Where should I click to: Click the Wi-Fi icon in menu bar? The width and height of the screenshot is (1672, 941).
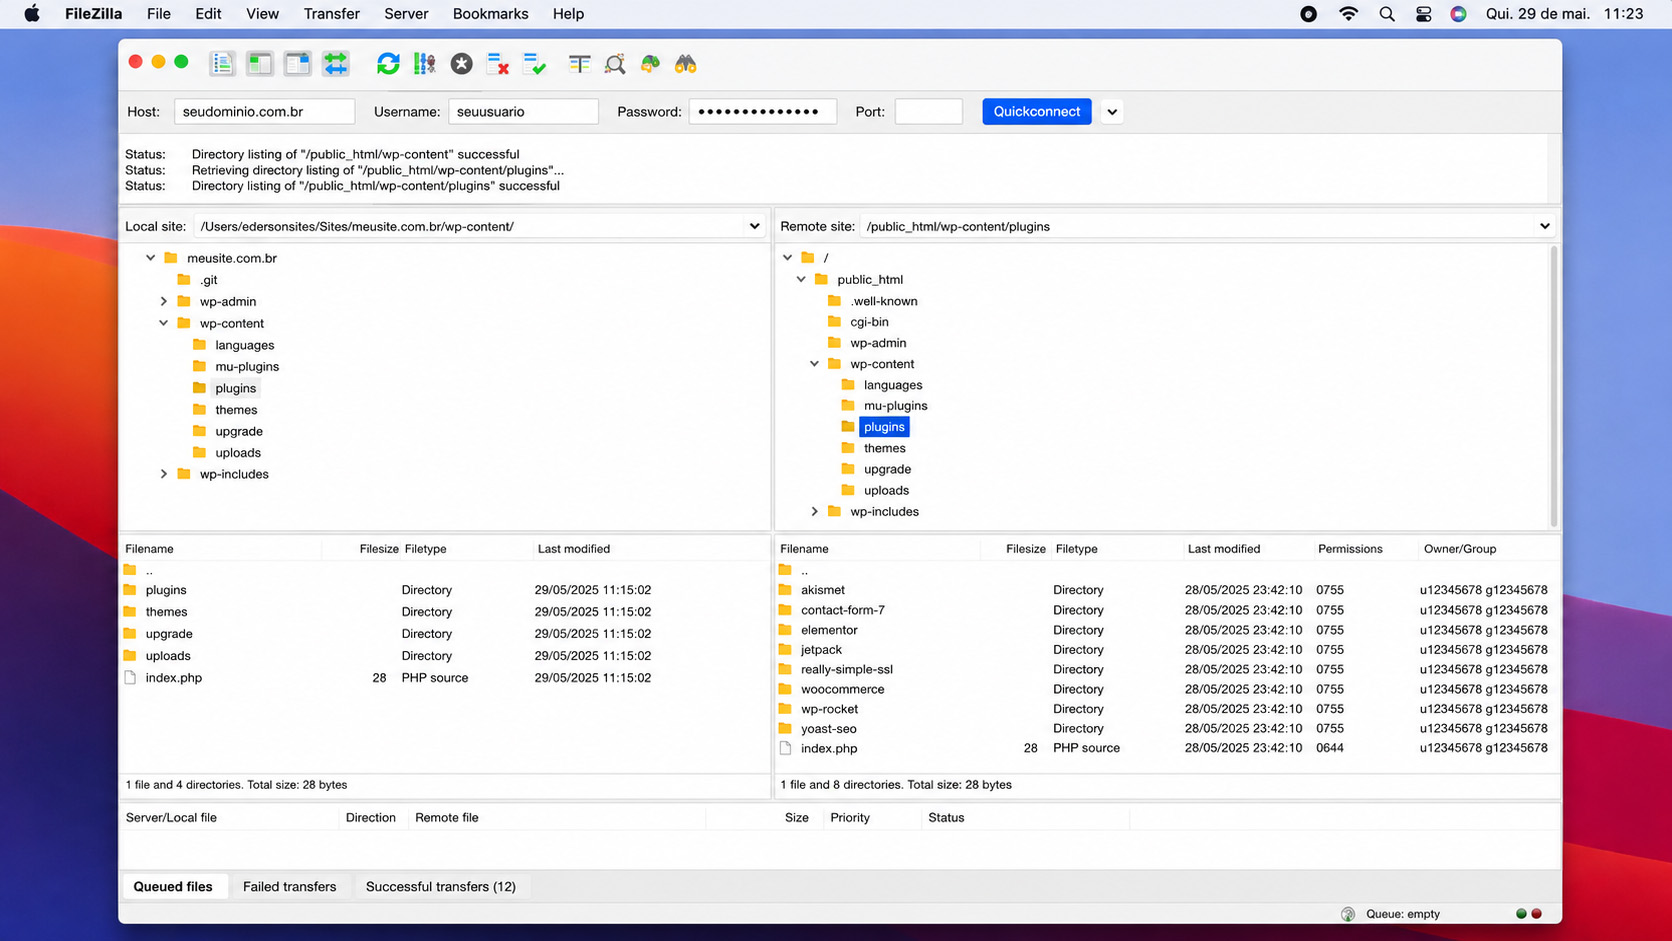coord(1348,14)
